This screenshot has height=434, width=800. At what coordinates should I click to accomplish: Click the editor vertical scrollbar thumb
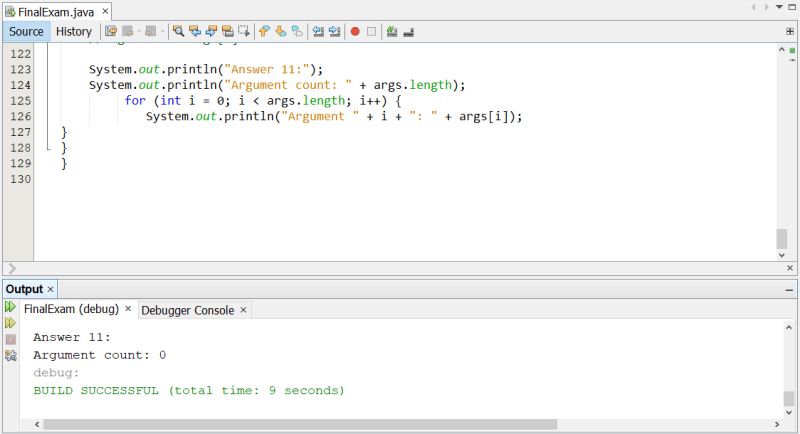(x=782, y=239)
